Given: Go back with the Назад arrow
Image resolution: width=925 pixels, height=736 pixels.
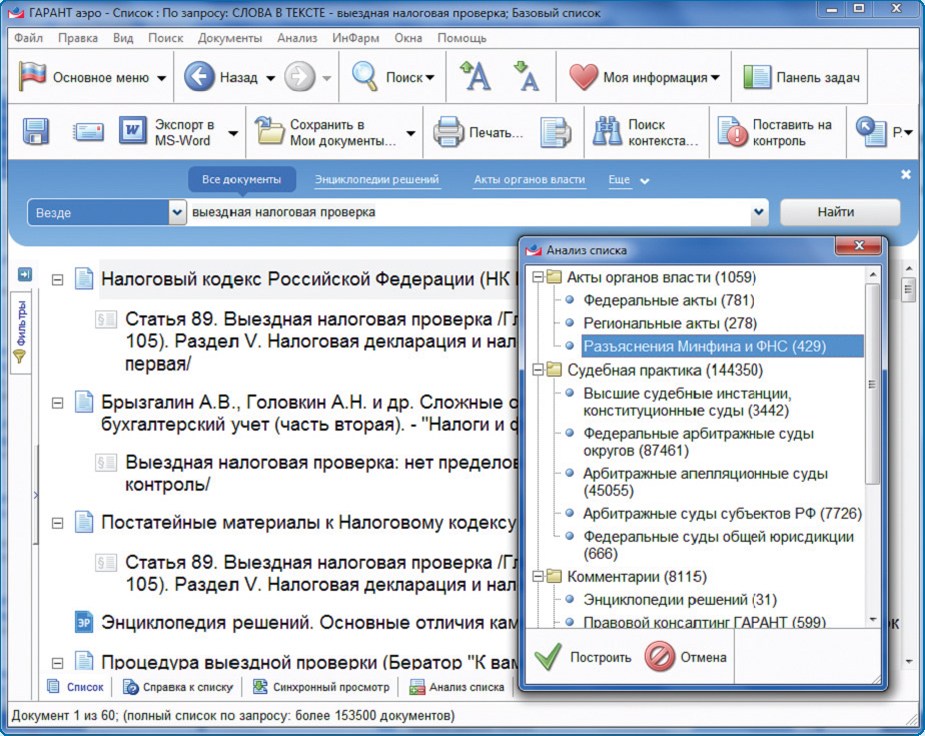Looking at the screenshot, I should point(200,77).
